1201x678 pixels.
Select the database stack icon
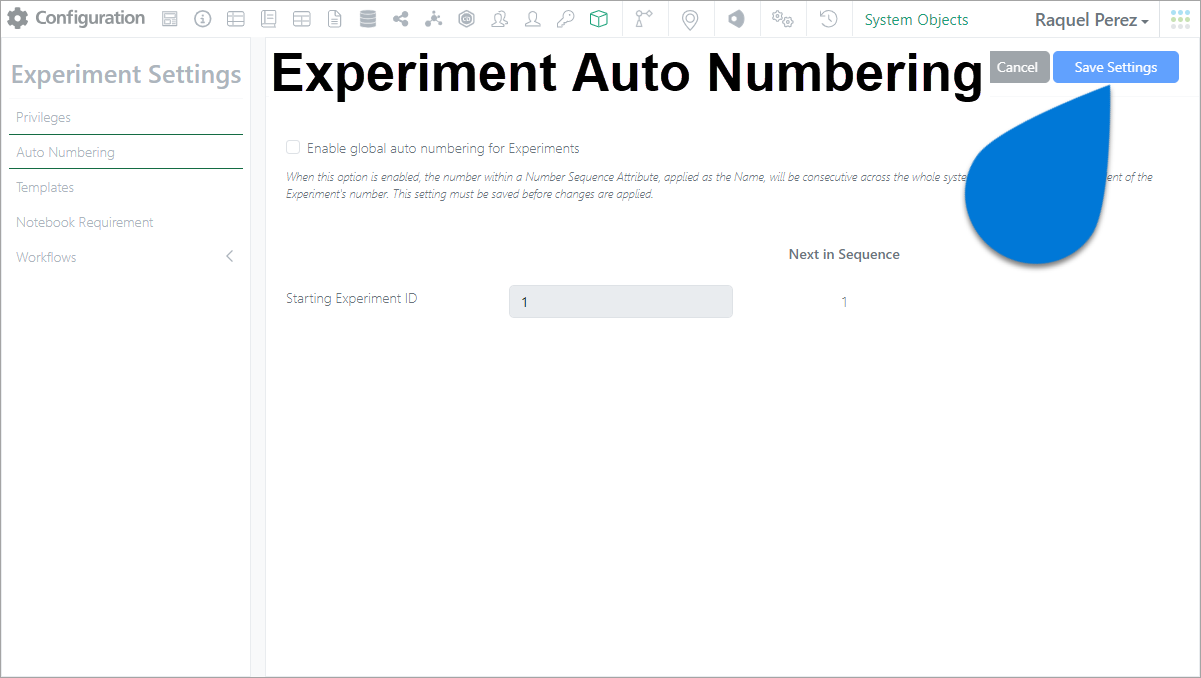pos(367,19)
